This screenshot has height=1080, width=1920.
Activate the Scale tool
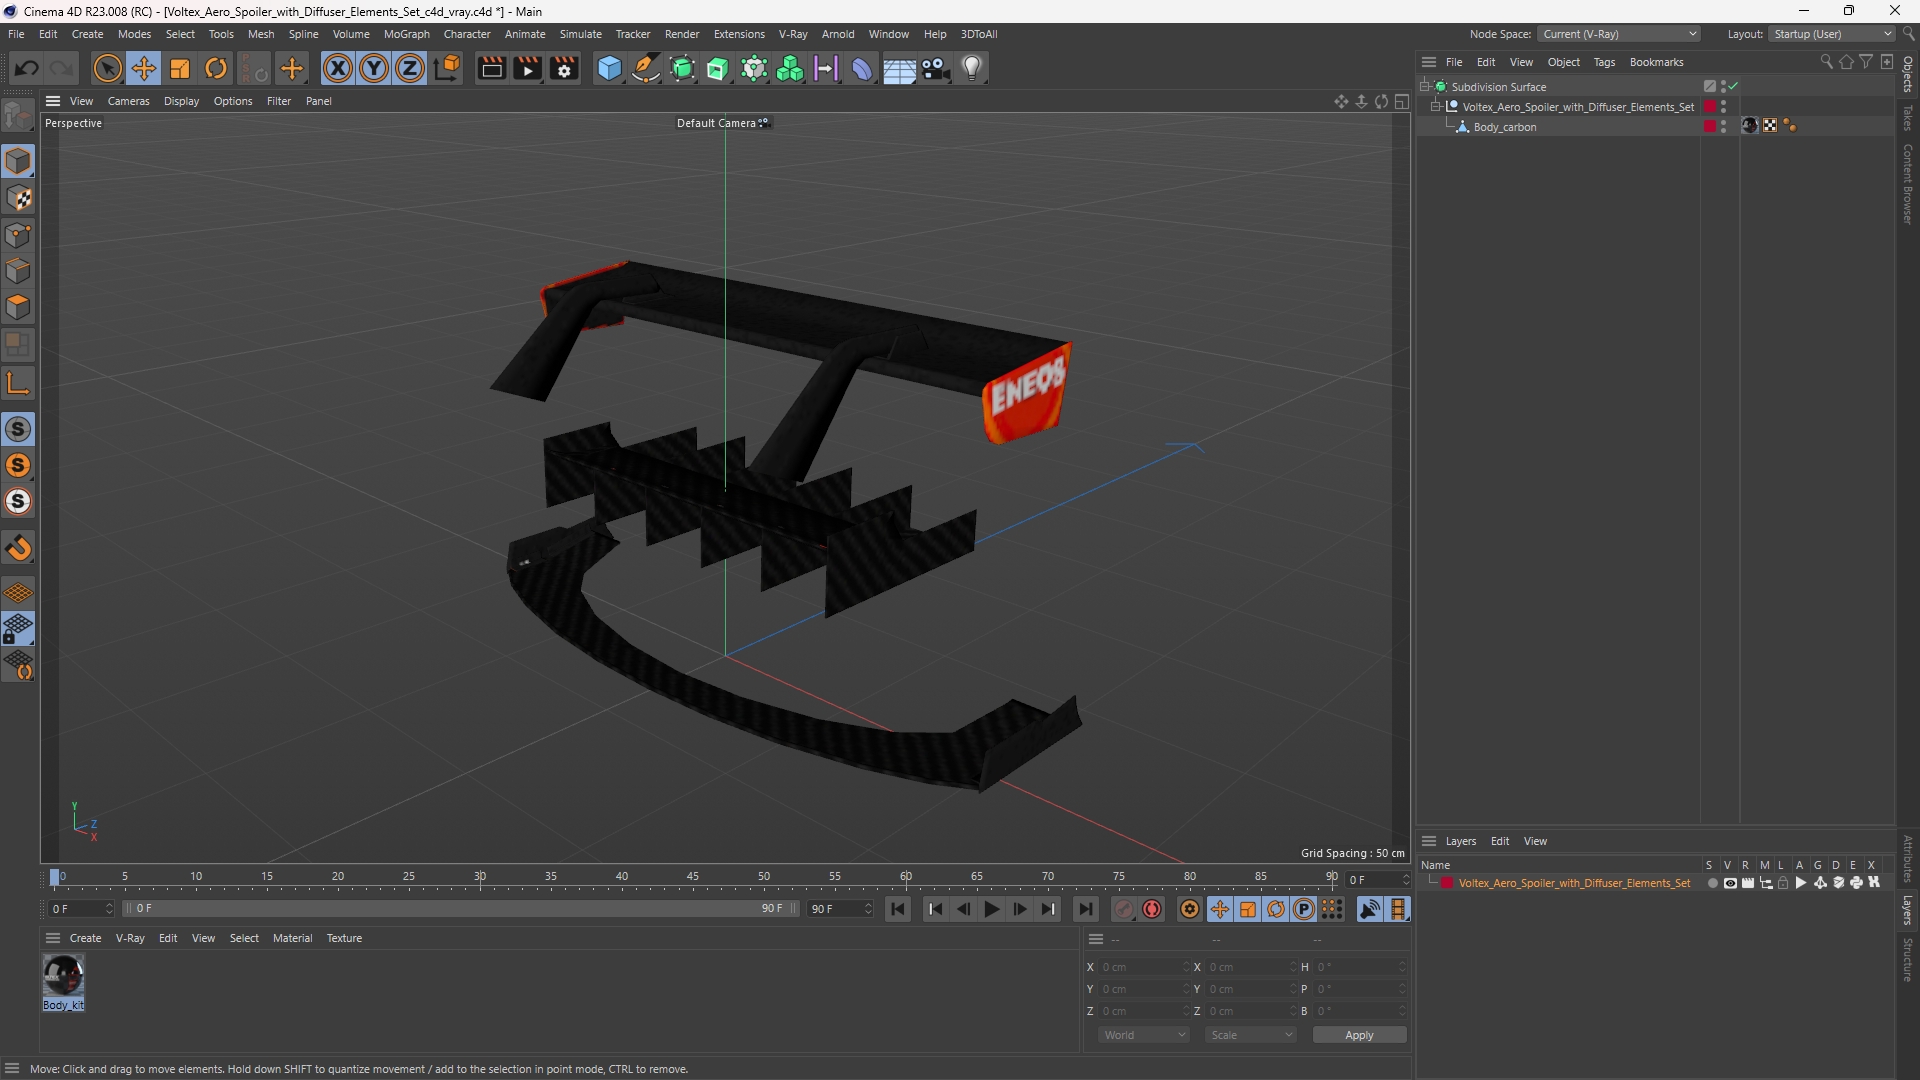180,68
